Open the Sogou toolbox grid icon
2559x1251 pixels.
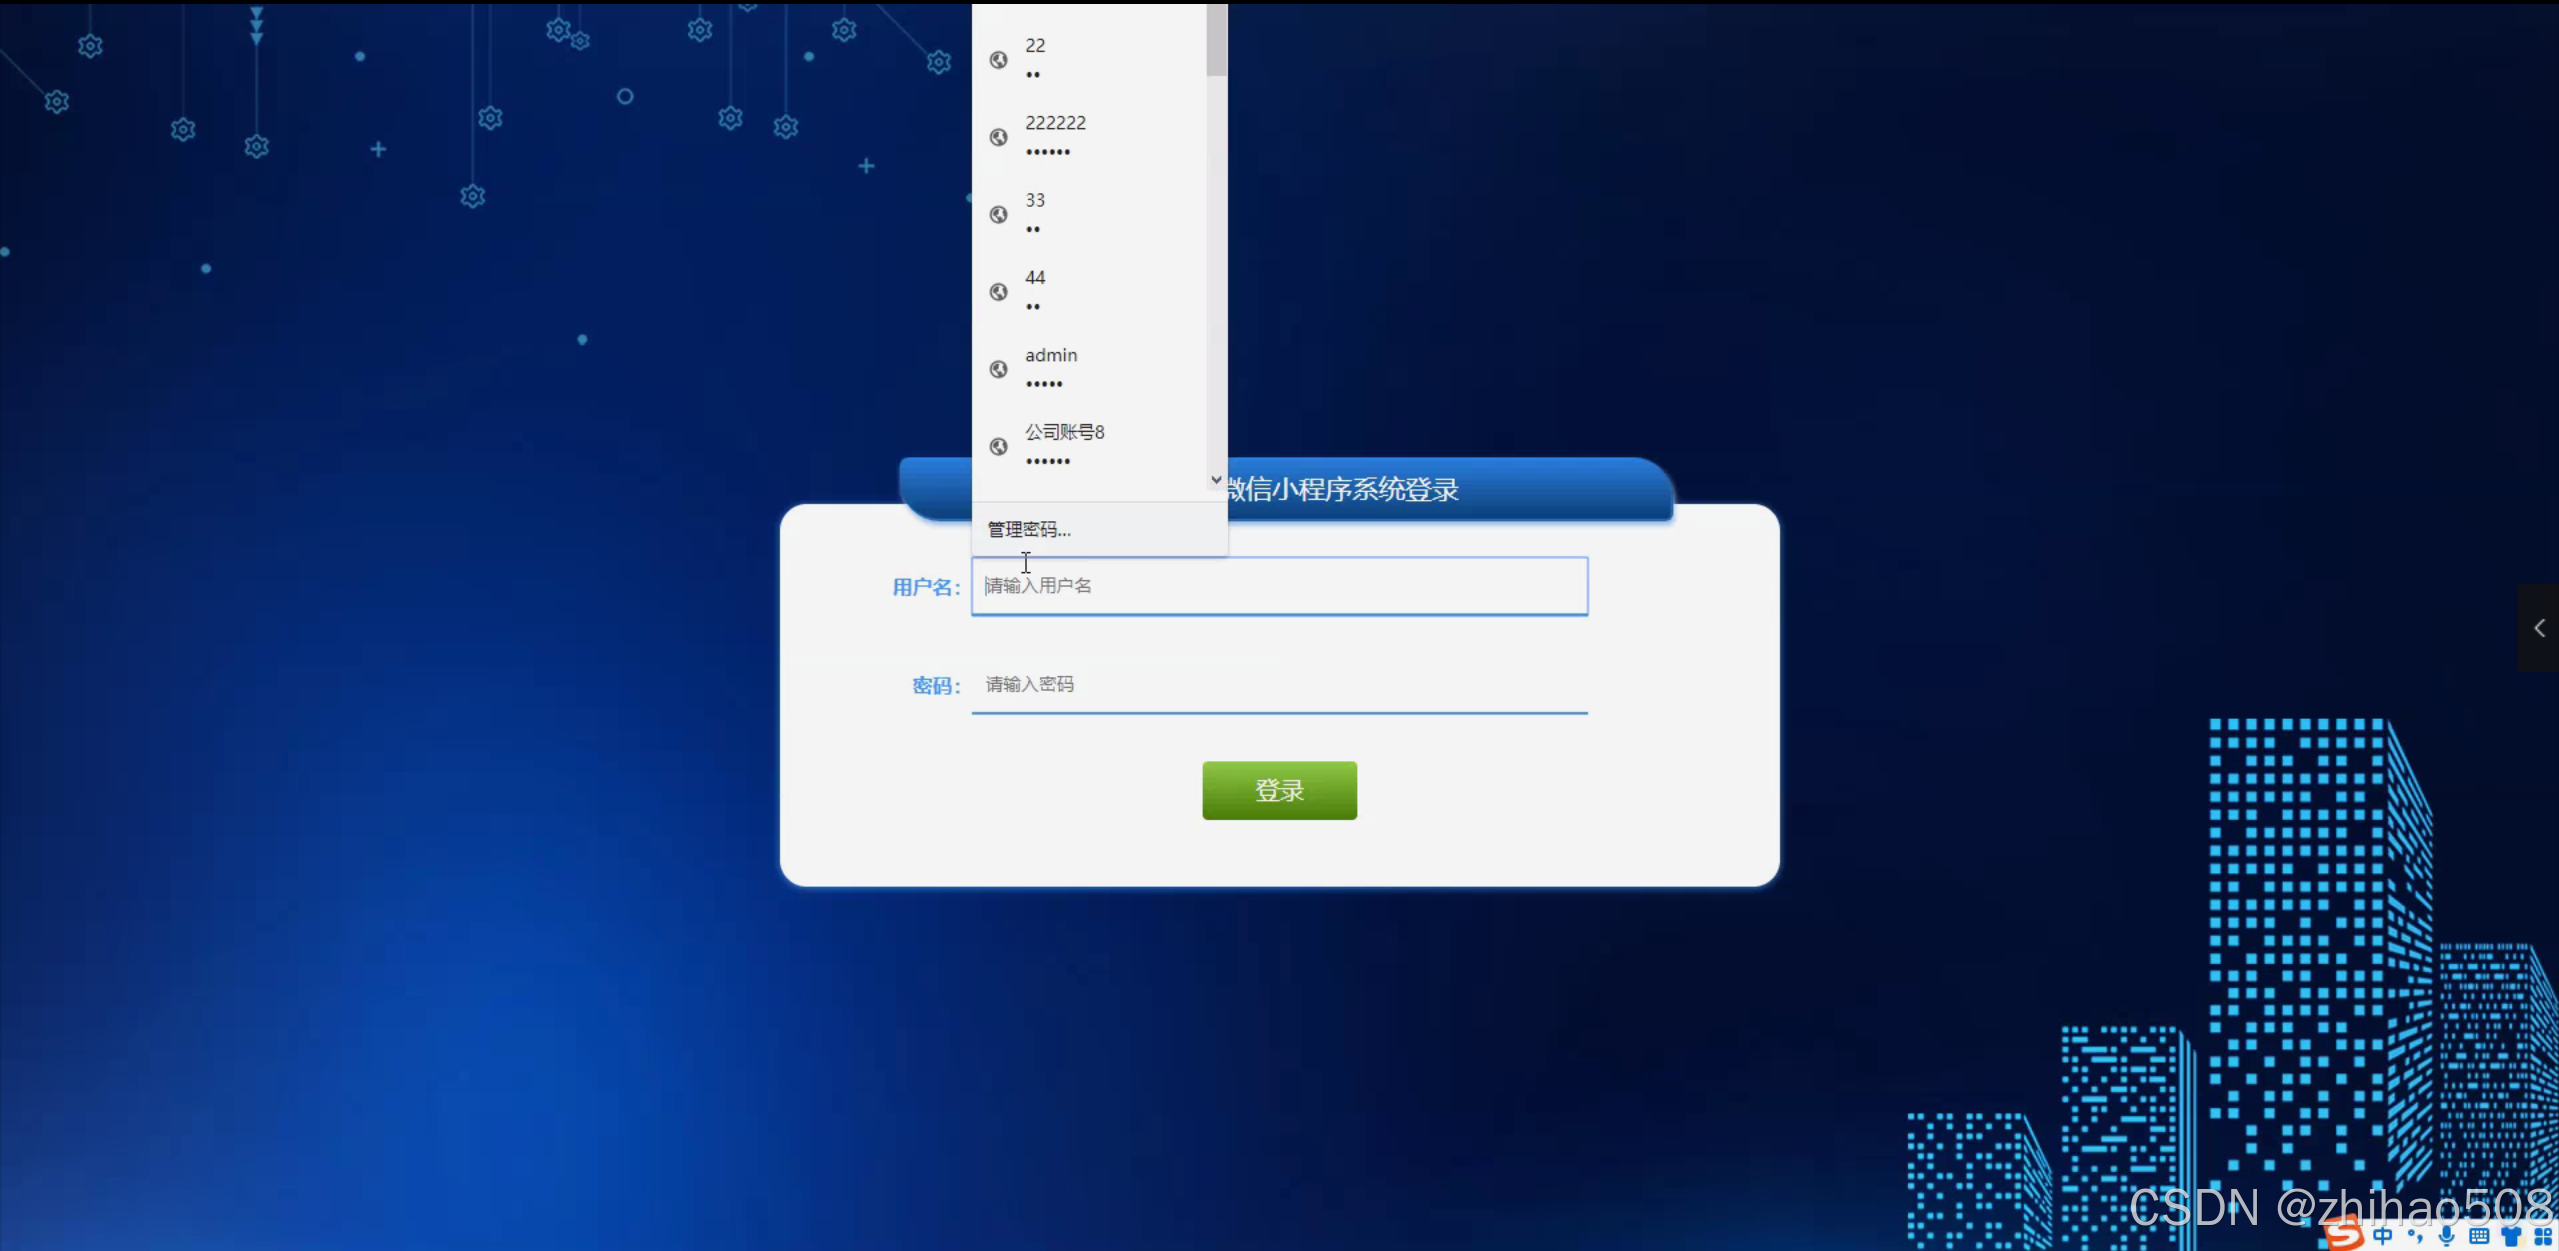[x=2543, y=1237]
